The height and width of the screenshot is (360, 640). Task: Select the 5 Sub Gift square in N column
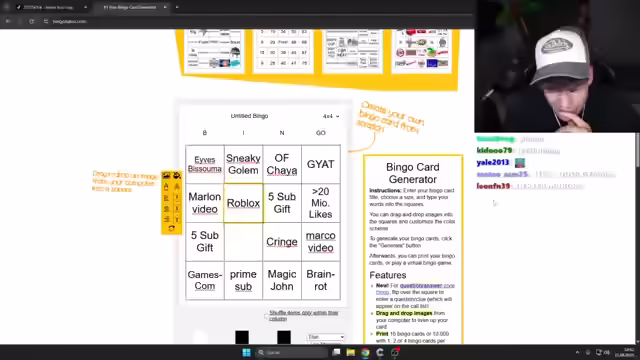(282, 203)
